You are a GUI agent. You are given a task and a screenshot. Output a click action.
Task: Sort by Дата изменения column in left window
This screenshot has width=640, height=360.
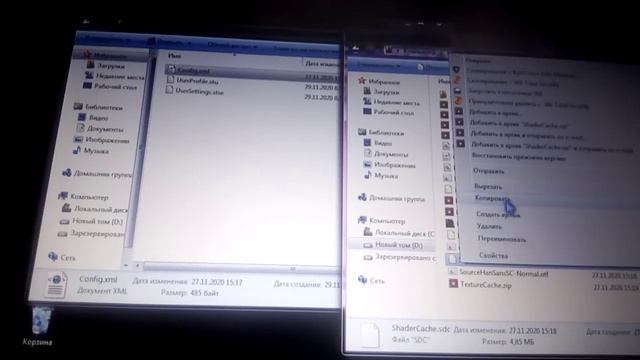[321, 63]
